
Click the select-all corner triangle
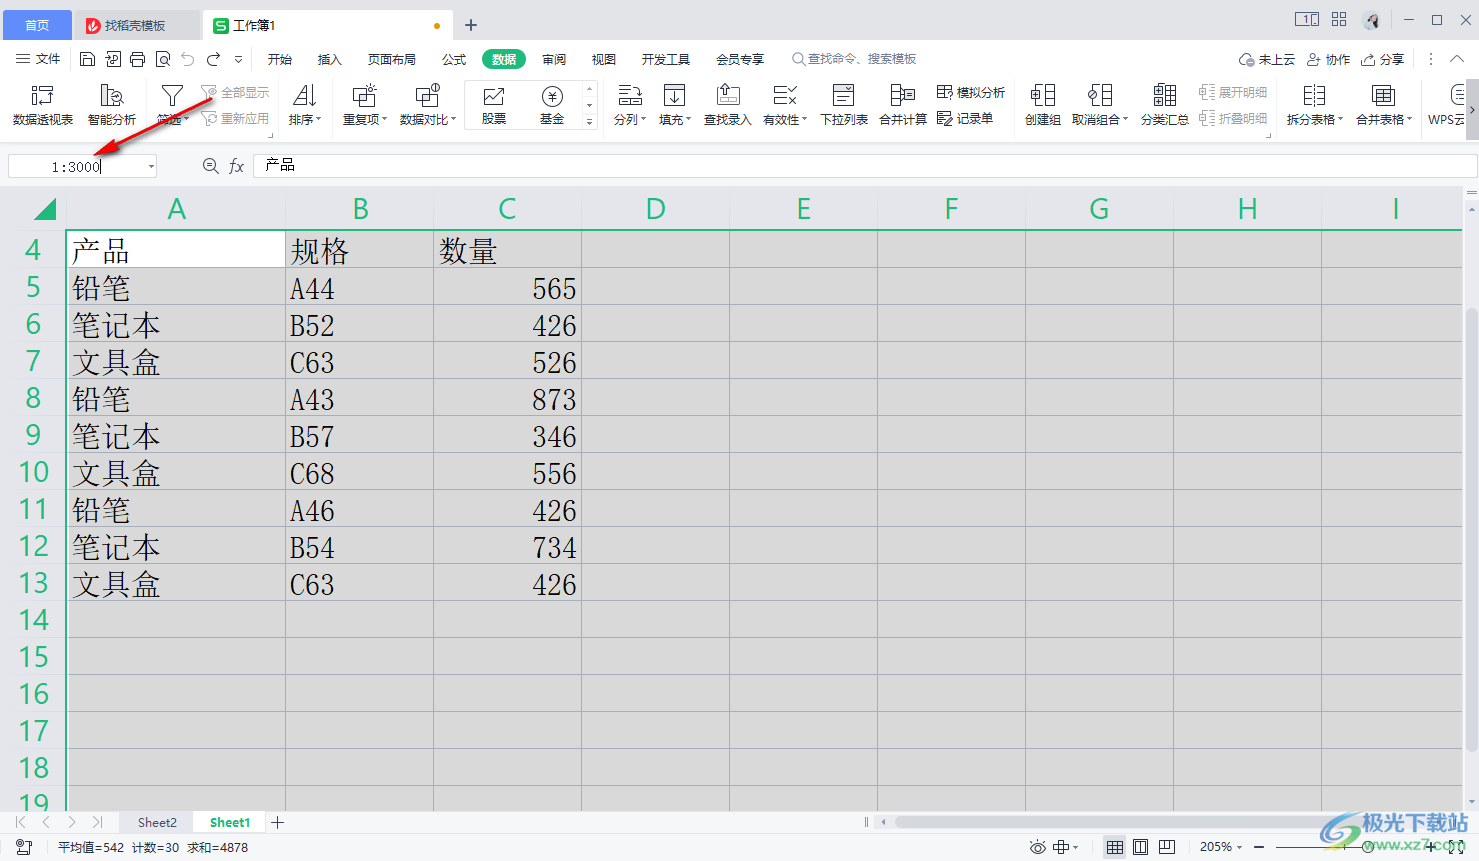[45, 209]
